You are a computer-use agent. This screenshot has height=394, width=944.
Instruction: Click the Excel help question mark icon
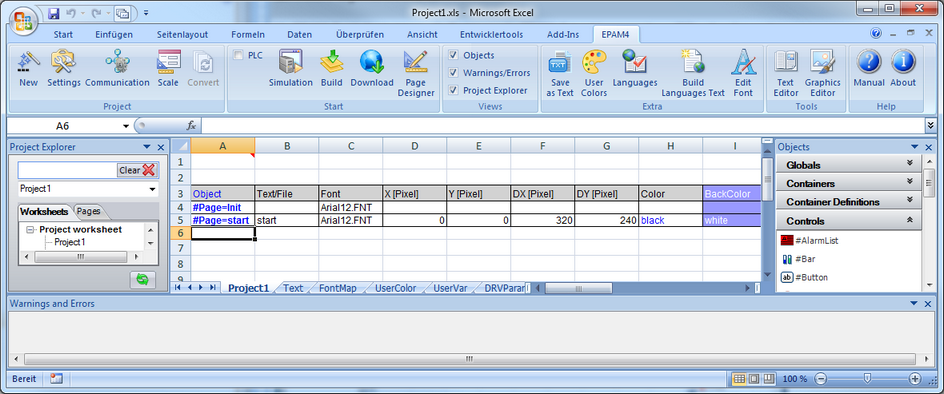click(875, 34)
